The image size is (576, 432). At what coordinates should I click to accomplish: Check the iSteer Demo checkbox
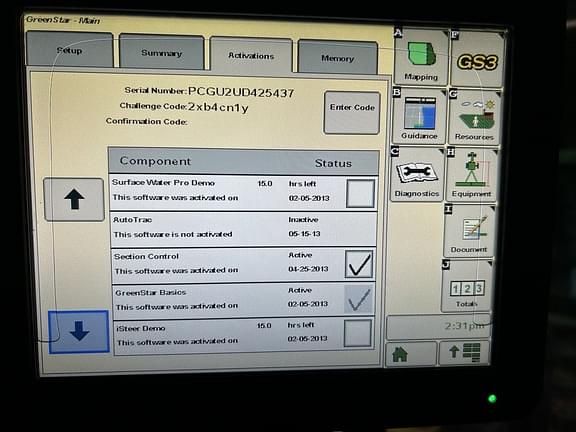point(357,333)
